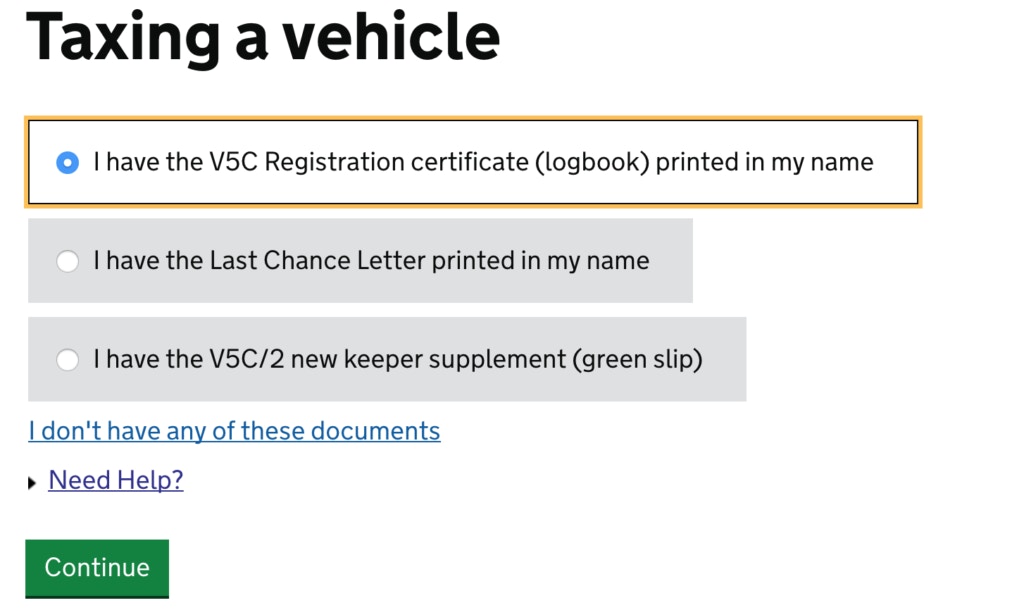Toggle the Last Chance Letter radio control

[x=67, y=261]
